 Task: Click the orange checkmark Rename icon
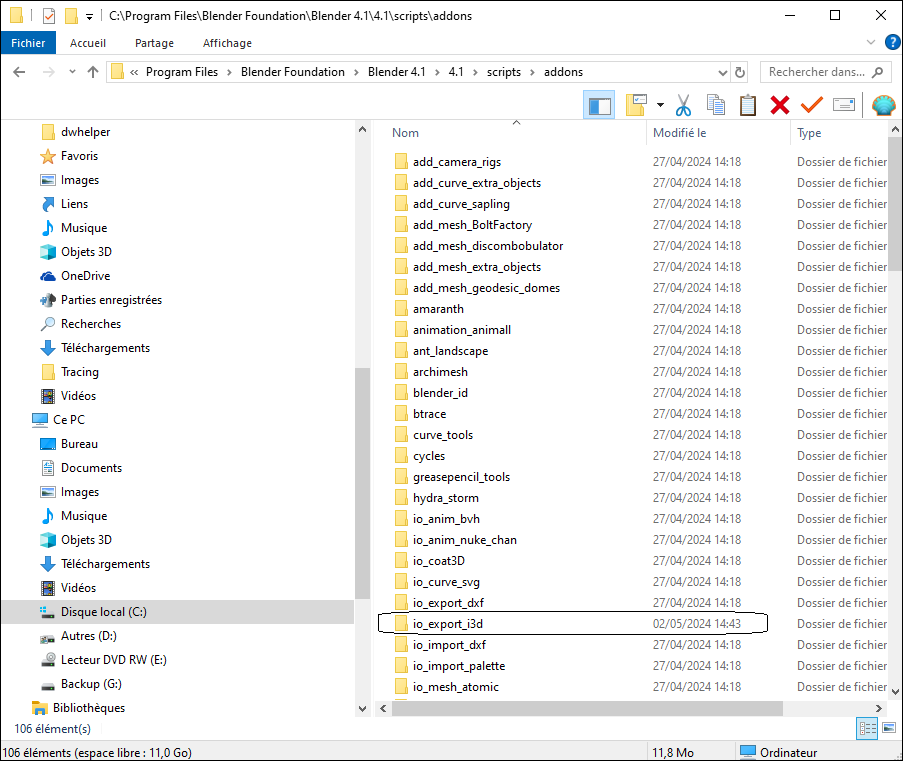[x=811, y=105]
